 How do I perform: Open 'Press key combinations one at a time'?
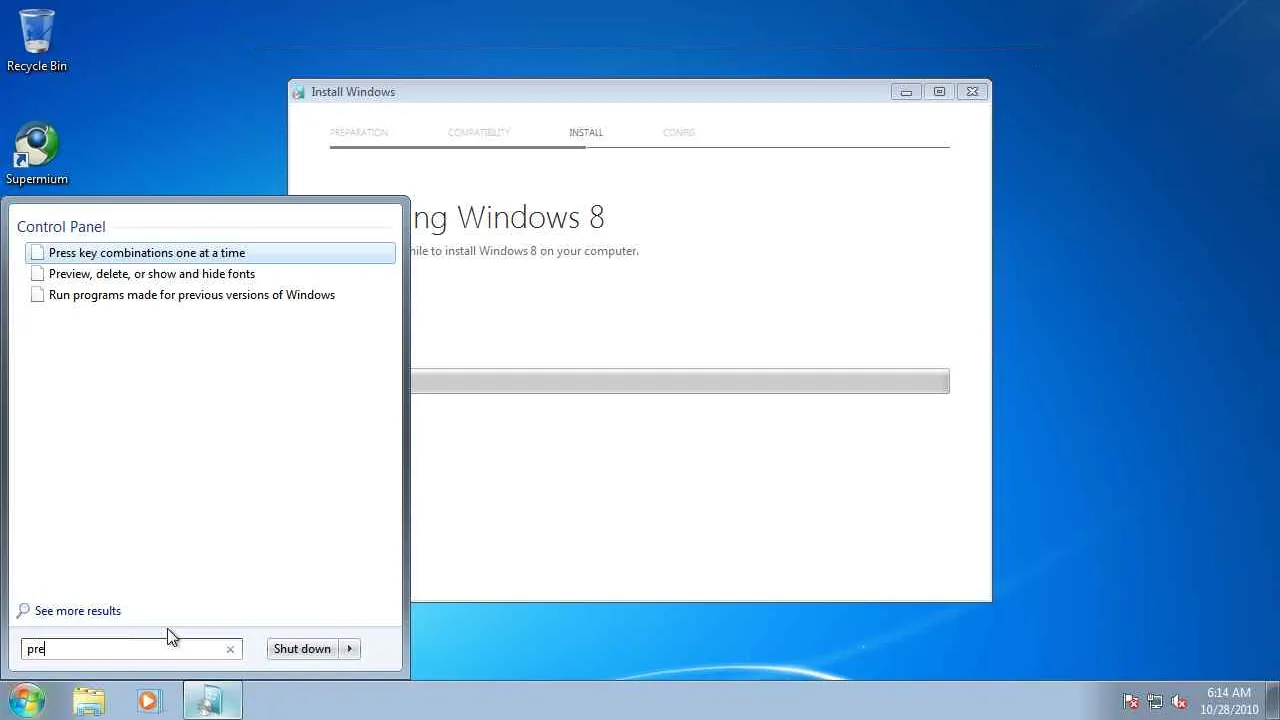pos(210,253)
